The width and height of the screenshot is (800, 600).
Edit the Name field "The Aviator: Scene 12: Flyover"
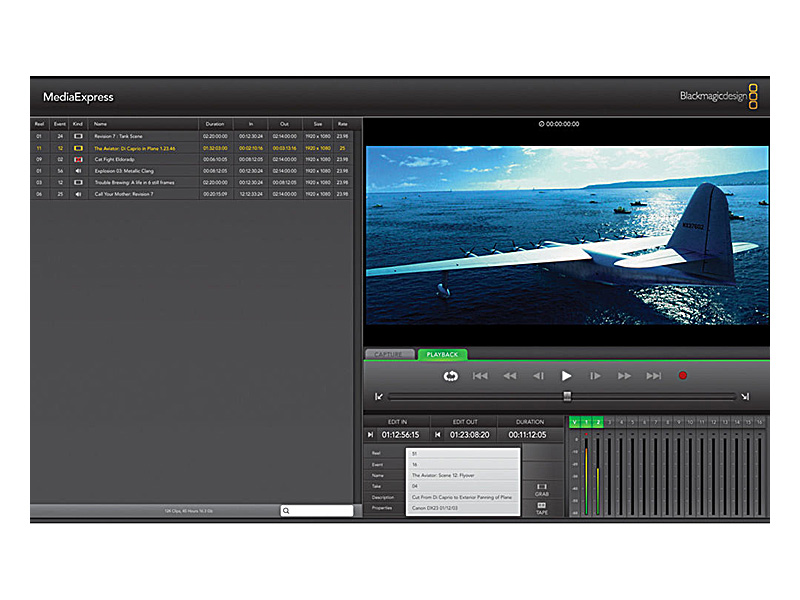(x=463, y=476)
